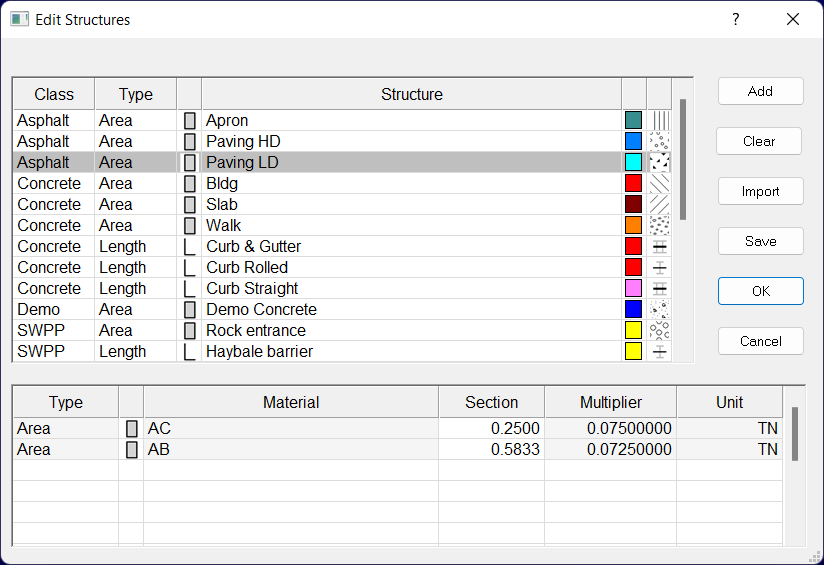Click the area icon beside AB material
This screenshot has width=824, height=565.
pyautogui.click(x=131, y=450)
